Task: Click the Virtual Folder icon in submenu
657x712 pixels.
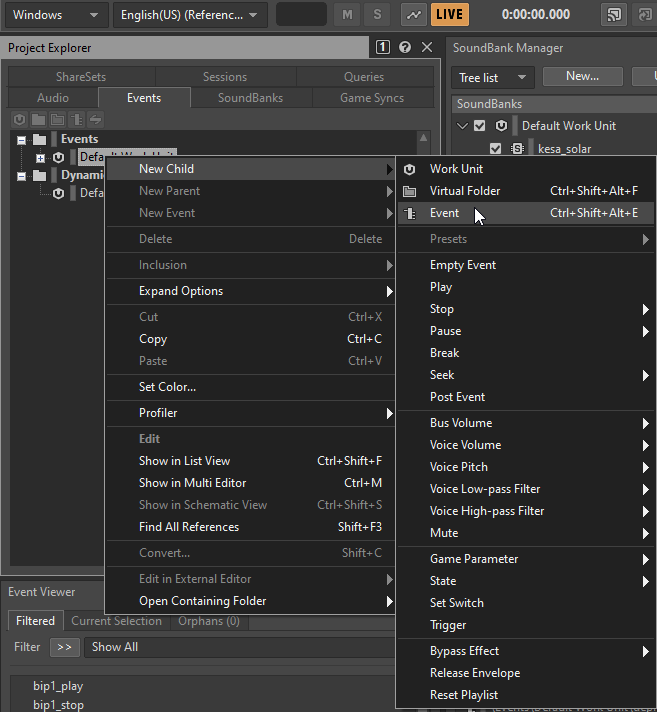Action: pyautogui.click(x=409, y=191)
